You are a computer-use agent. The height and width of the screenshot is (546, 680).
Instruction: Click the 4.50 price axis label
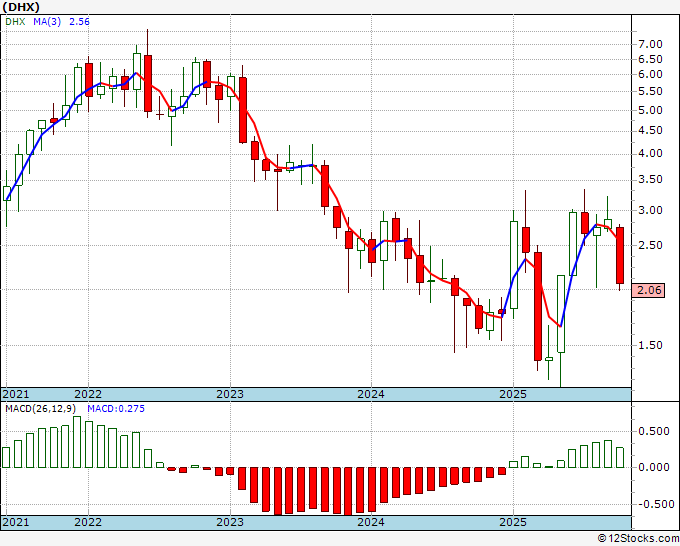650,131
